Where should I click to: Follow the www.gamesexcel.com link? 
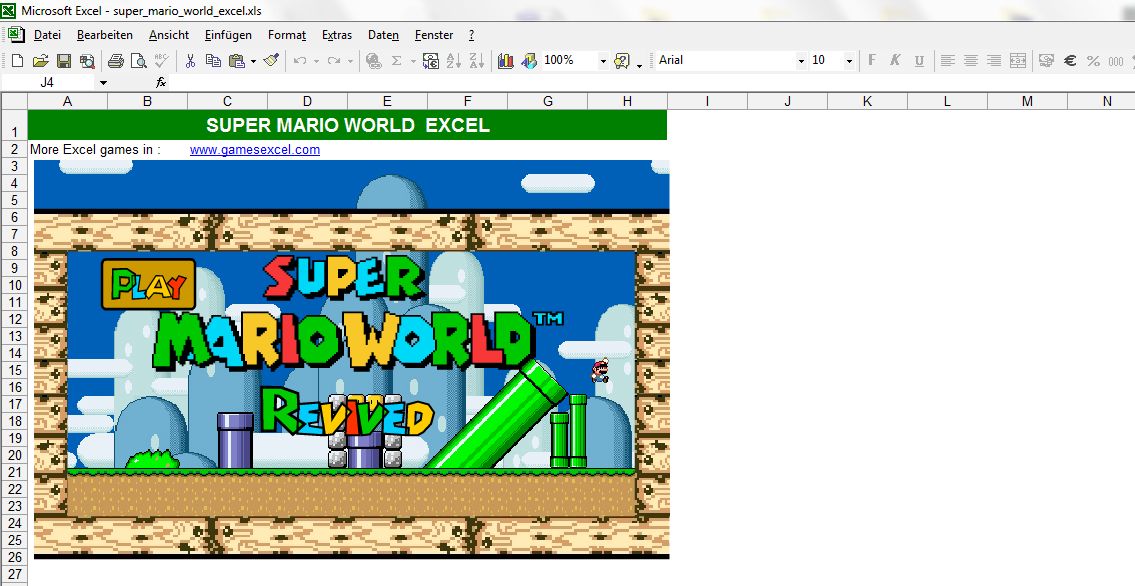point(255,150)
